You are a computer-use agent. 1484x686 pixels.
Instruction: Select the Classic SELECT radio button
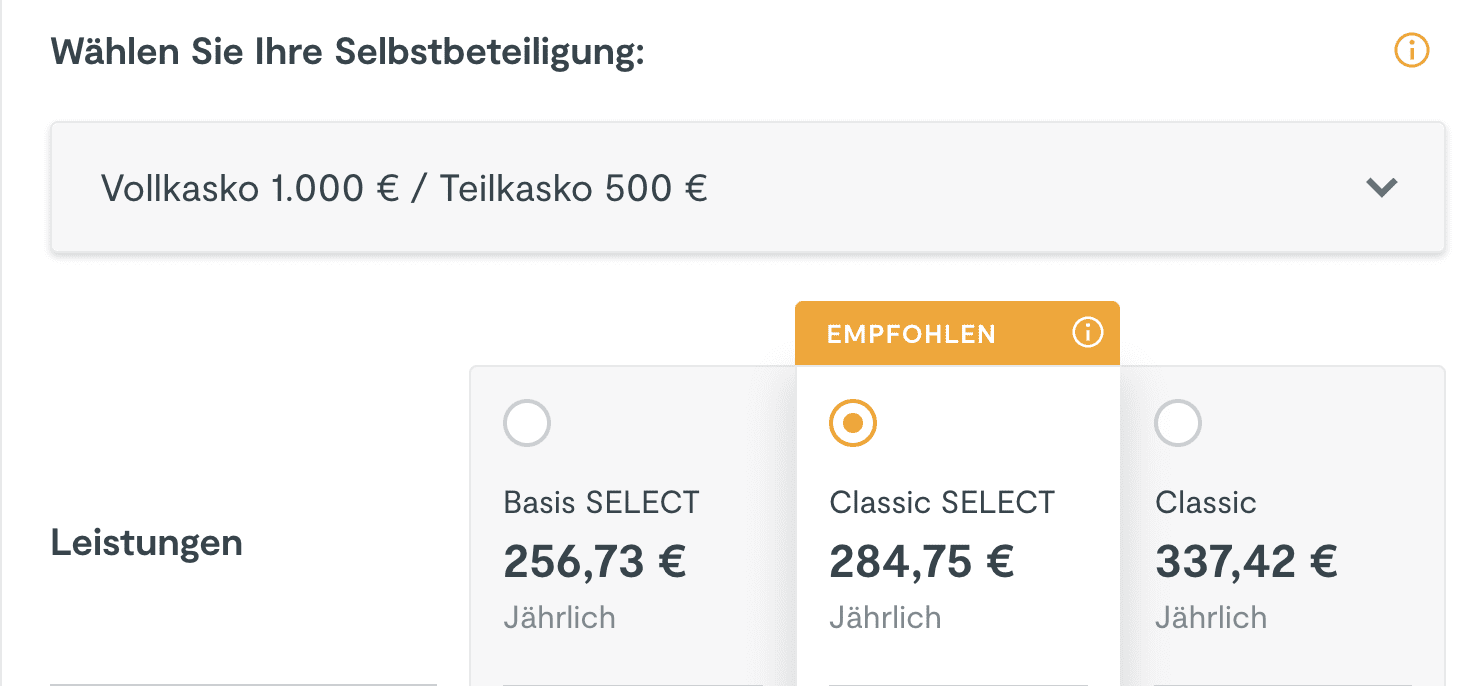[853, 424]
